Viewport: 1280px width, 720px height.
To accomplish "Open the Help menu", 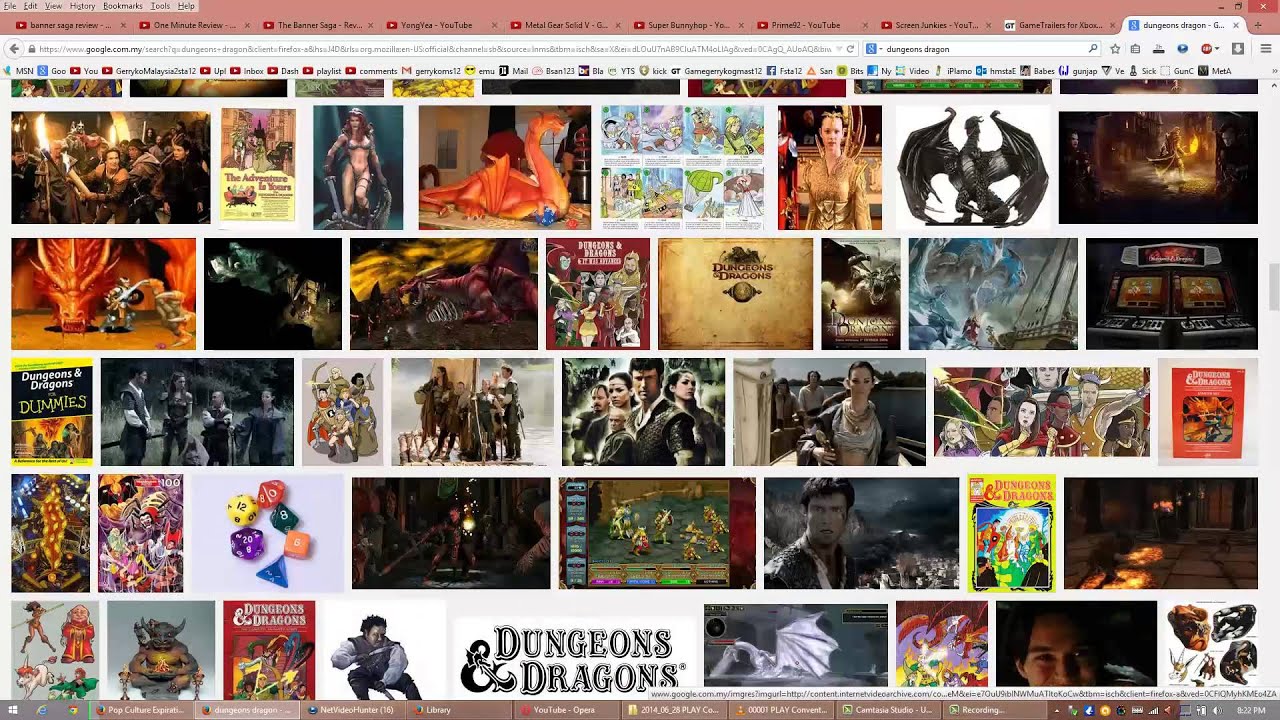I will pos(186,6).
